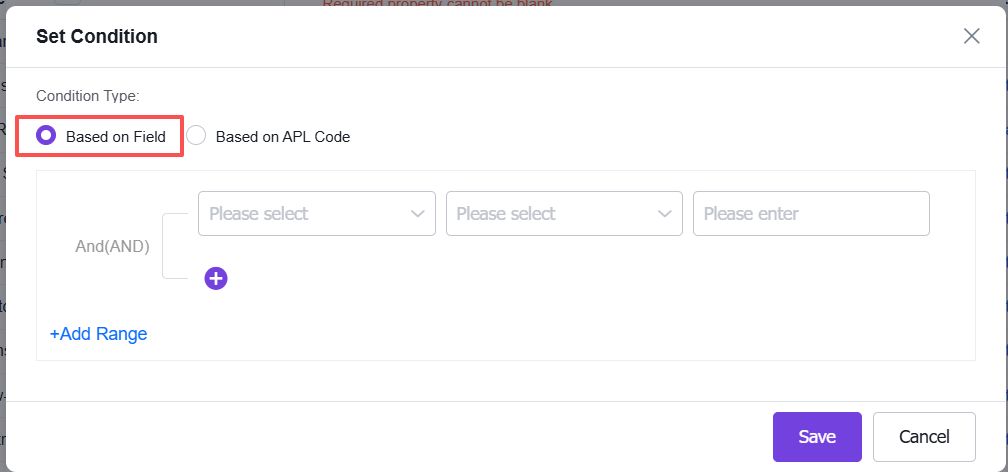Click the +Add Range link
Screen dimensions: 1008x472
98,334
